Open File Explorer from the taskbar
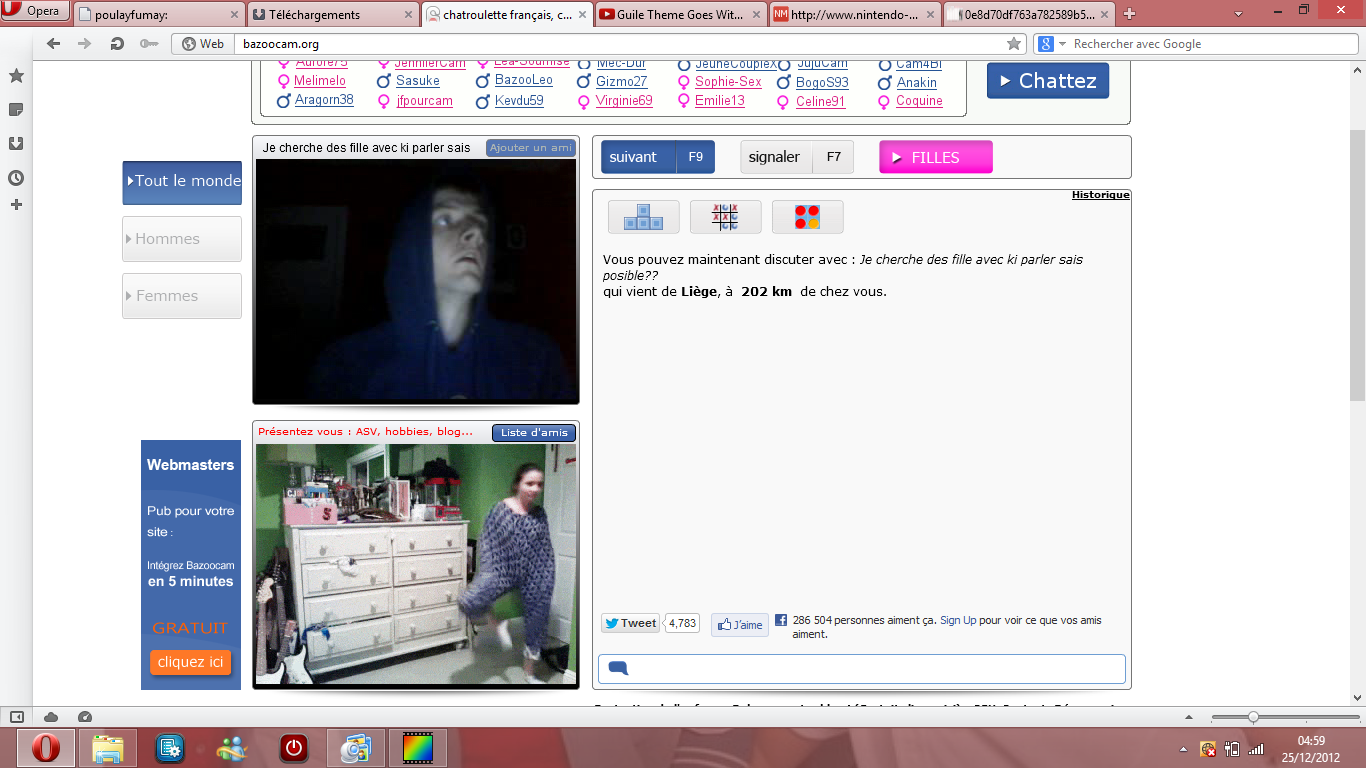Image resolution: width=1366 pixels, height=768 pixels. [x=107, y=748]
